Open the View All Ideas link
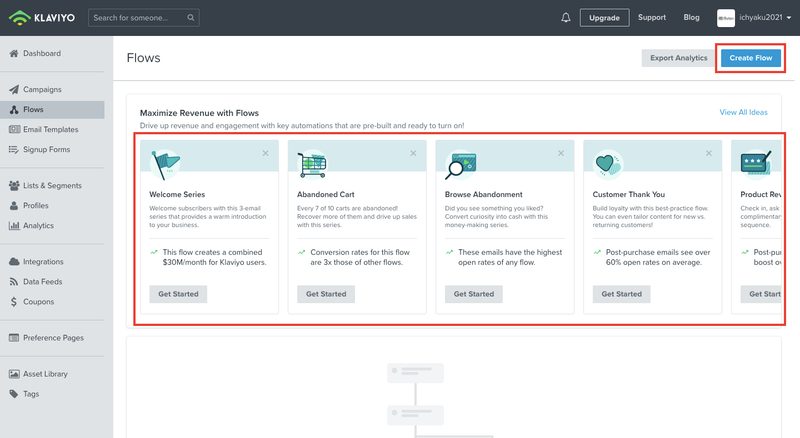 tap(743, 112)
